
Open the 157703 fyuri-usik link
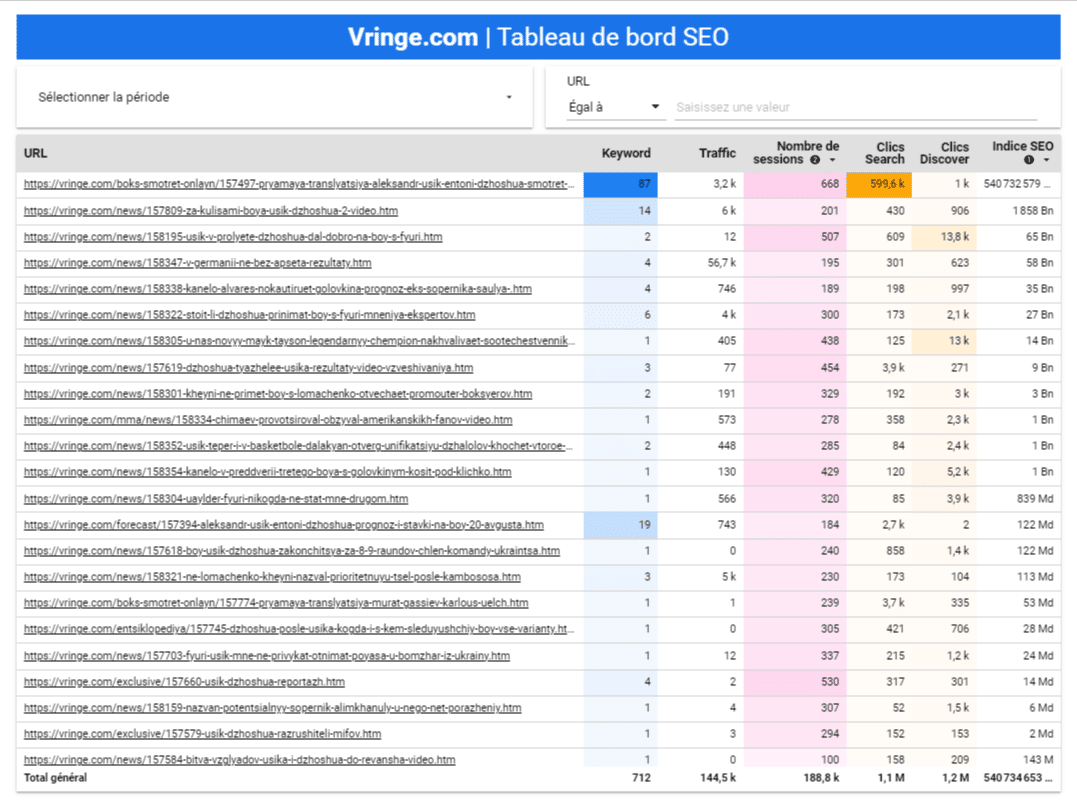point(267,656)
